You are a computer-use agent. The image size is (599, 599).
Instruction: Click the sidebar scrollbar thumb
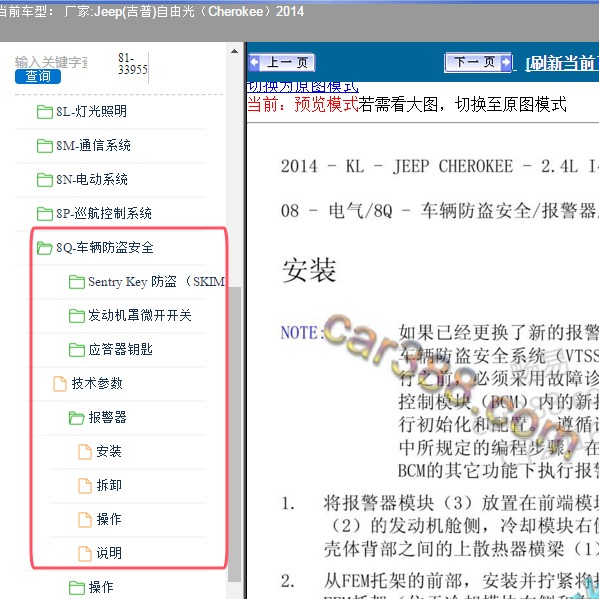(x=235, y=434)
